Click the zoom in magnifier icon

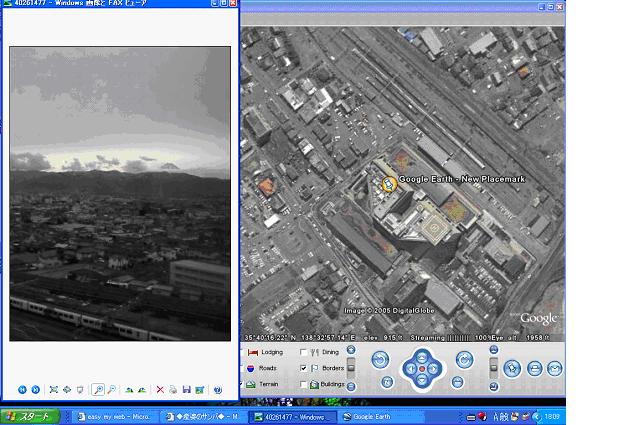tap(98, 389)
